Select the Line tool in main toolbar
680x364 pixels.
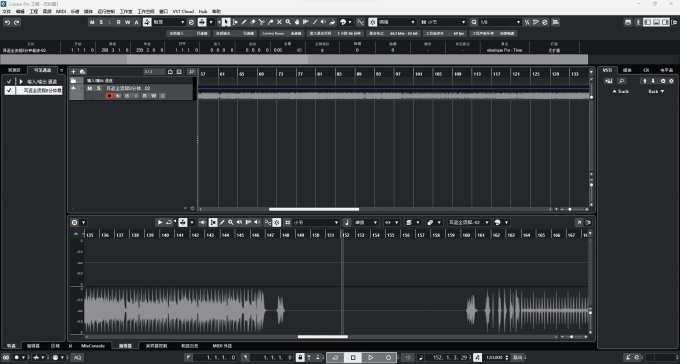315,22
